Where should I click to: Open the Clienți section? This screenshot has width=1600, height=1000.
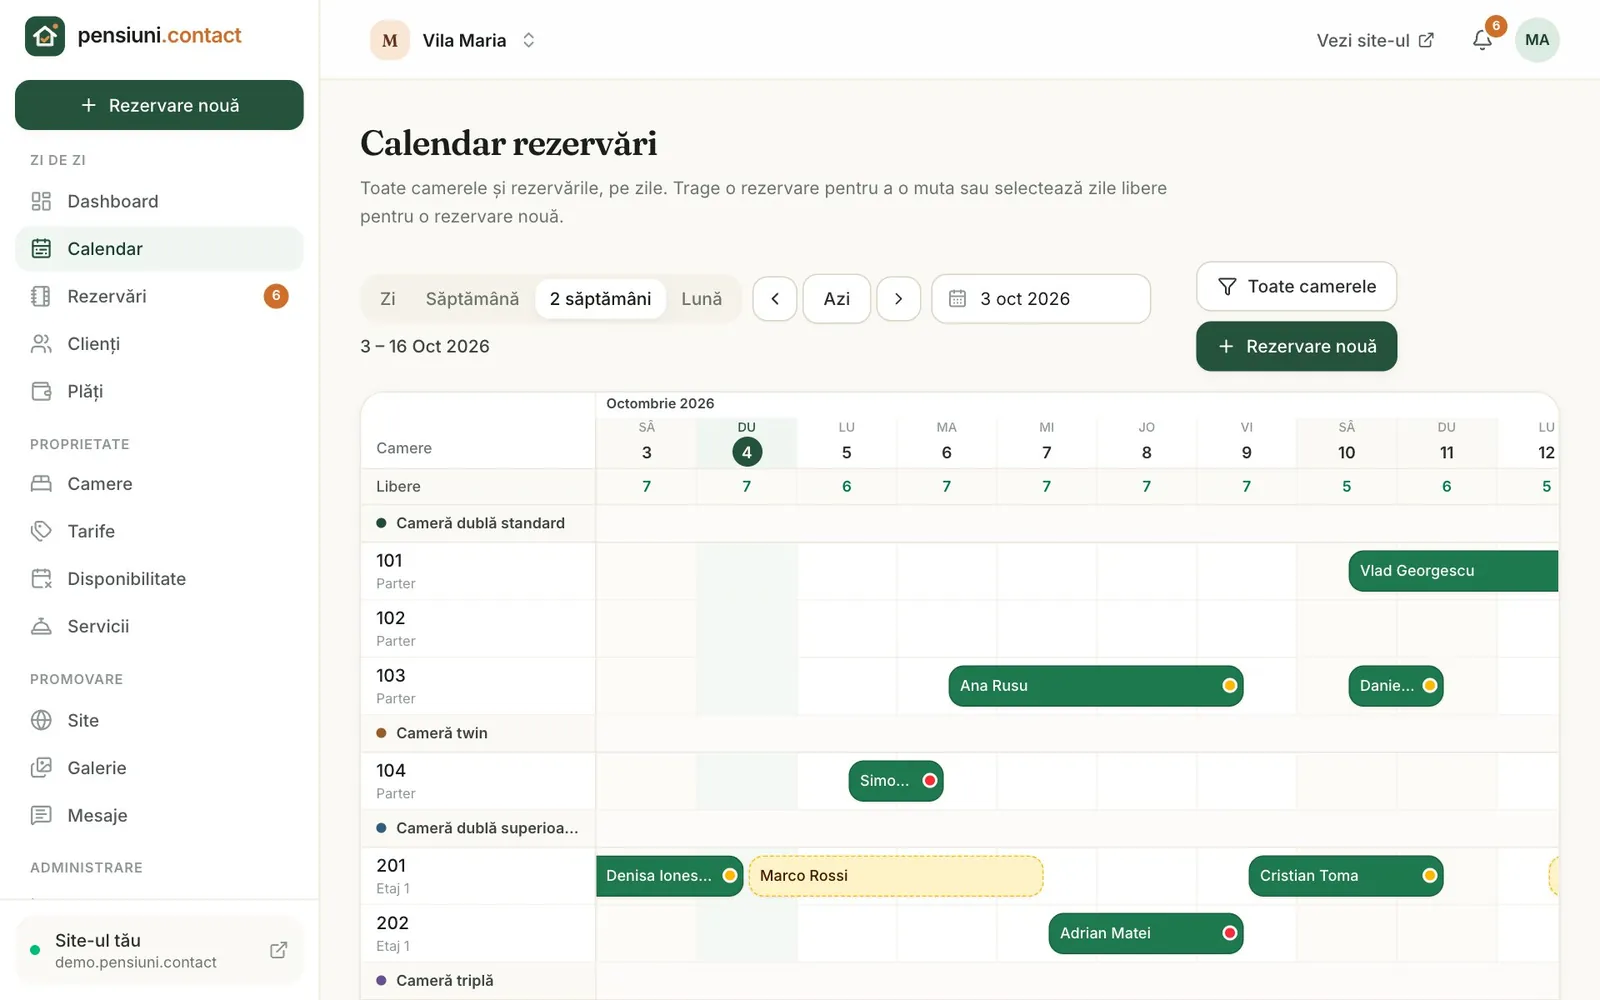159,344
